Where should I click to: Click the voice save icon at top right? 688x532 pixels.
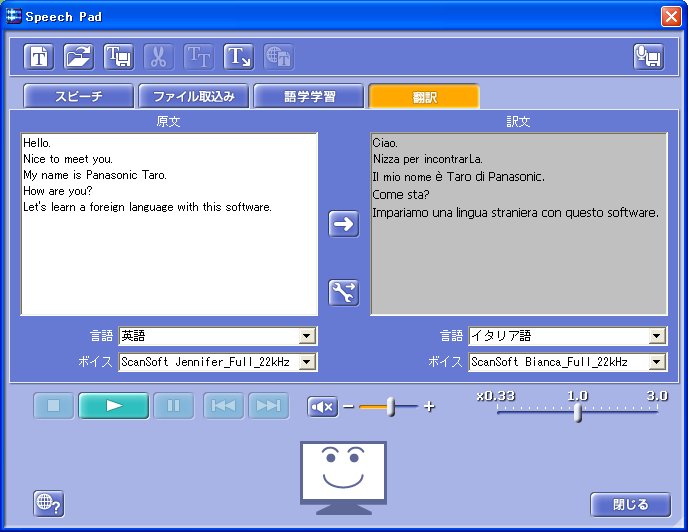(x=648, y=57)
